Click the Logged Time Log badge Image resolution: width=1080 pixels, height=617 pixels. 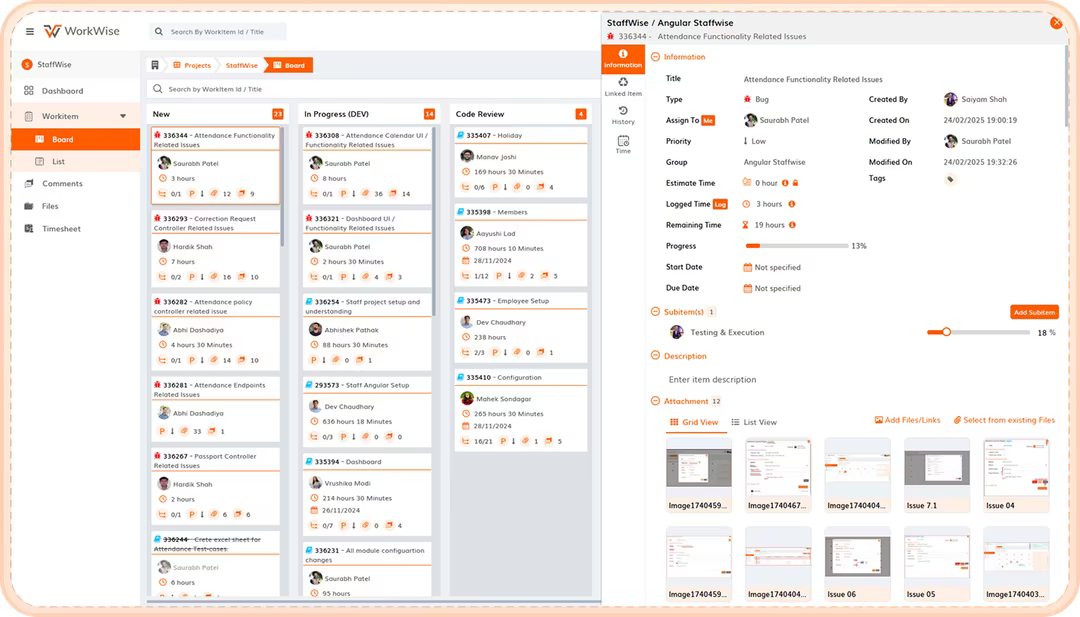coord(720,205)
